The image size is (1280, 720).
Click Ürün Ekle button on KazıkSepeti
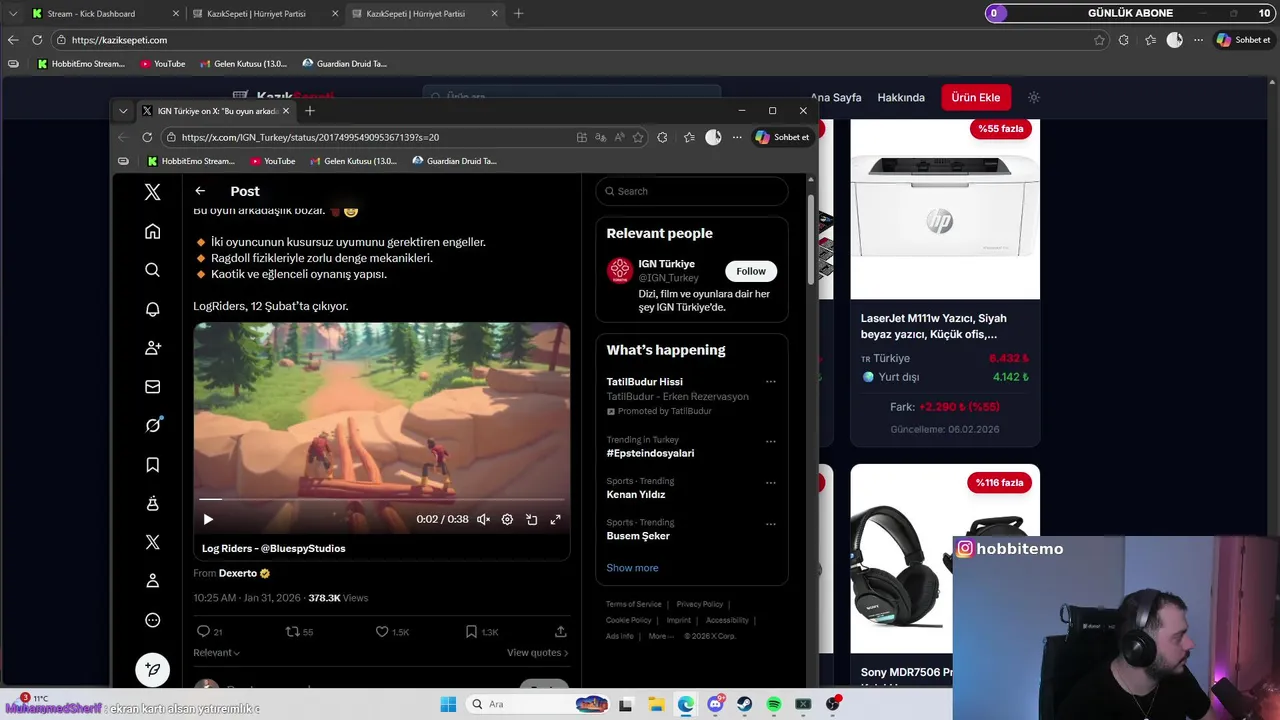coord(976,97)
